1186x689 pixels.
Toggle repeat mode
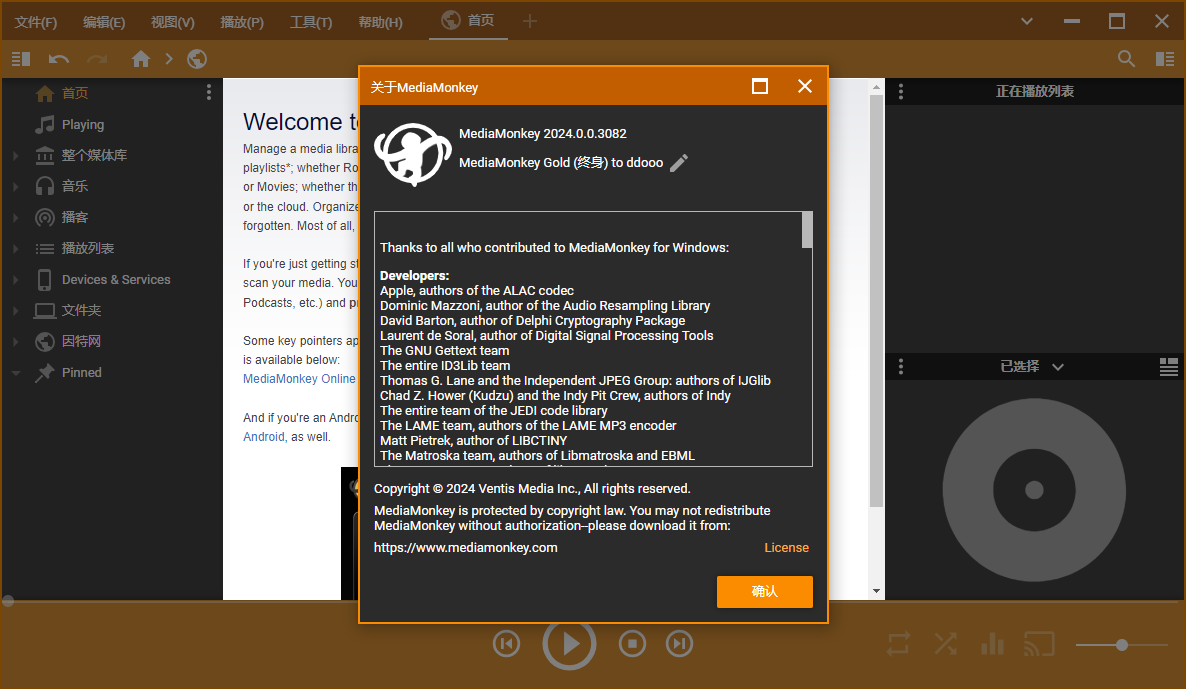[899, 644]
